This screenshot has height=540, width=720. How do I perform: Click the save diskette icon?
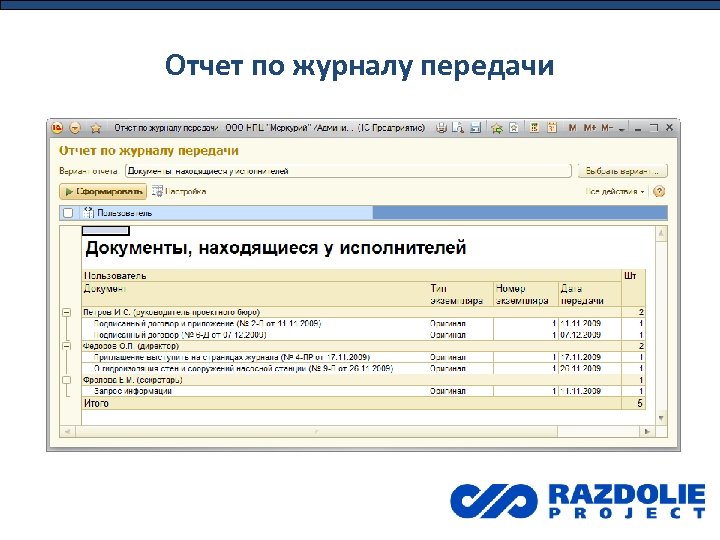(x=475, y=128)
